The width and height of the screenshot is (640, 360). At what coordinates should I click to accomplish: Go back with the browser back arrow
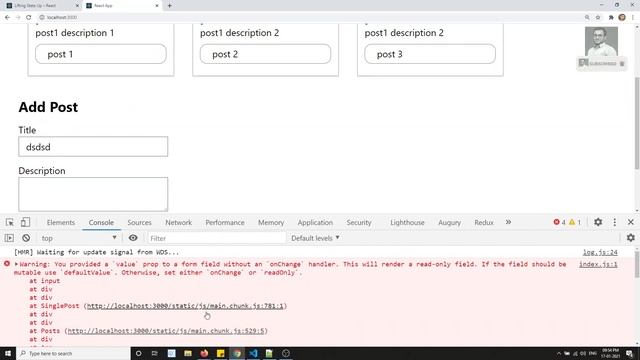coord(7,17)
